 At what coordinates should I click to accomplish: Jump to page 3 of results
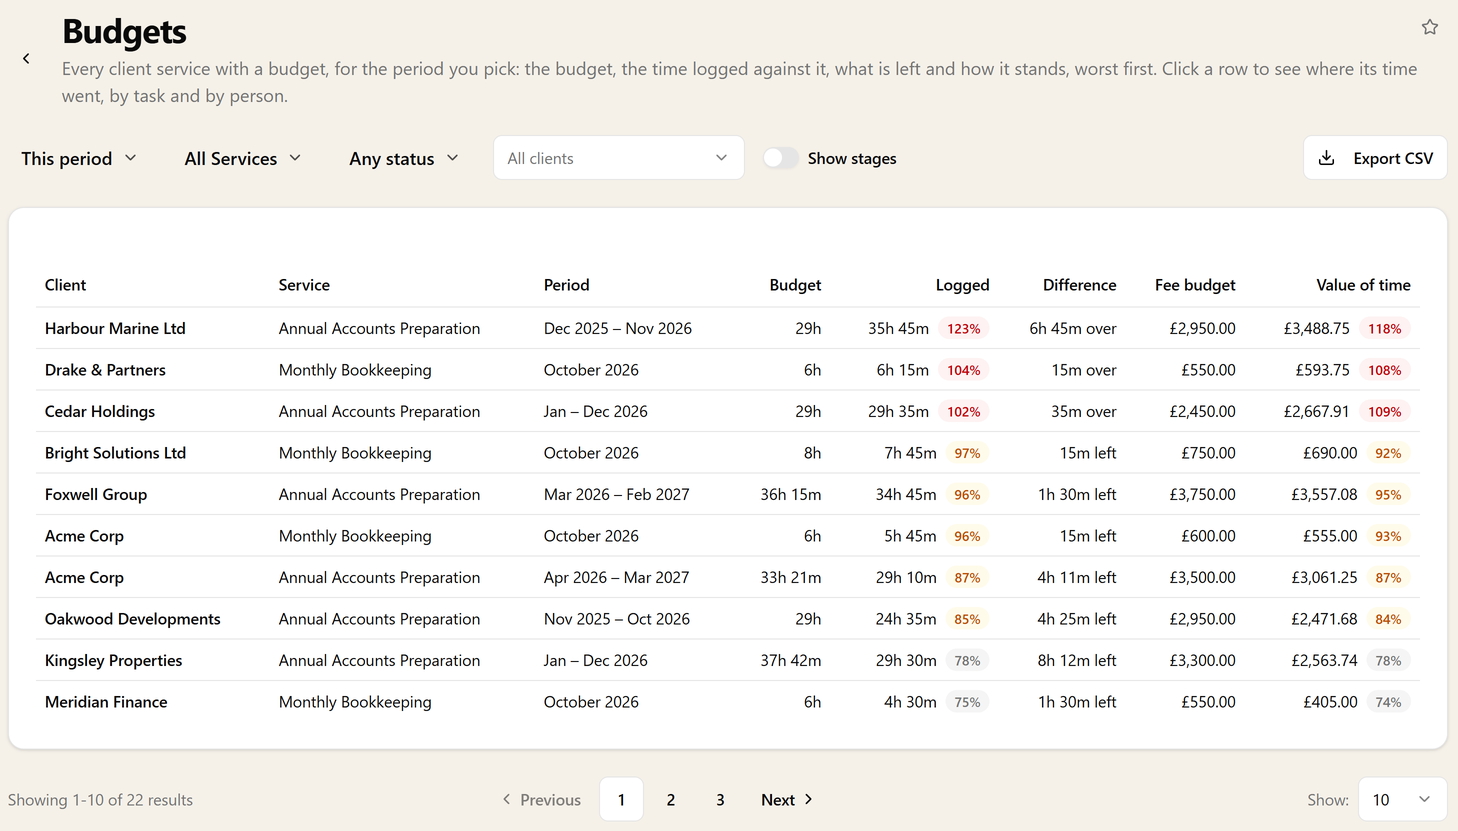[x=720, y=799]
